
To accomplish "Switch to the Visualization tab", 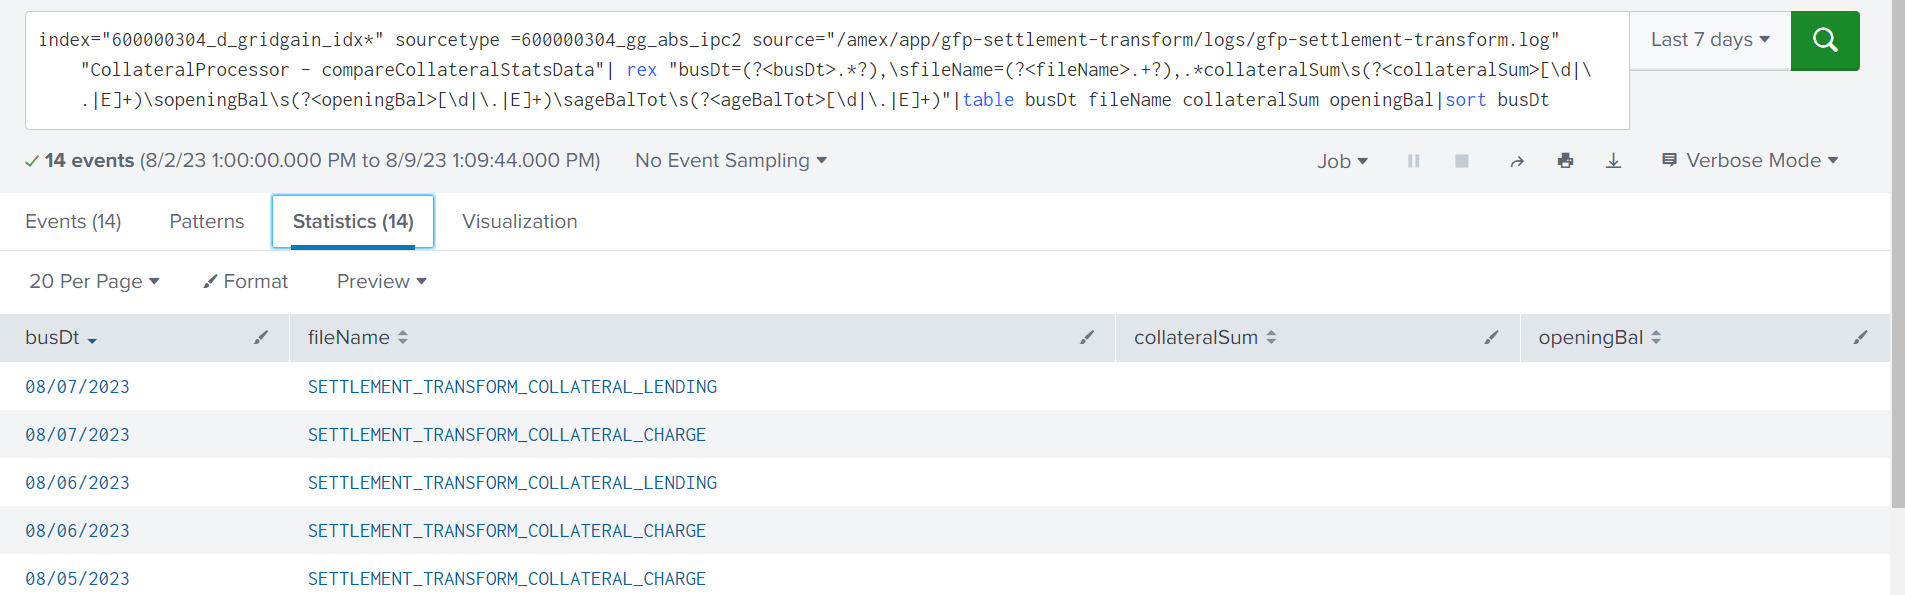I will [520, 221].
